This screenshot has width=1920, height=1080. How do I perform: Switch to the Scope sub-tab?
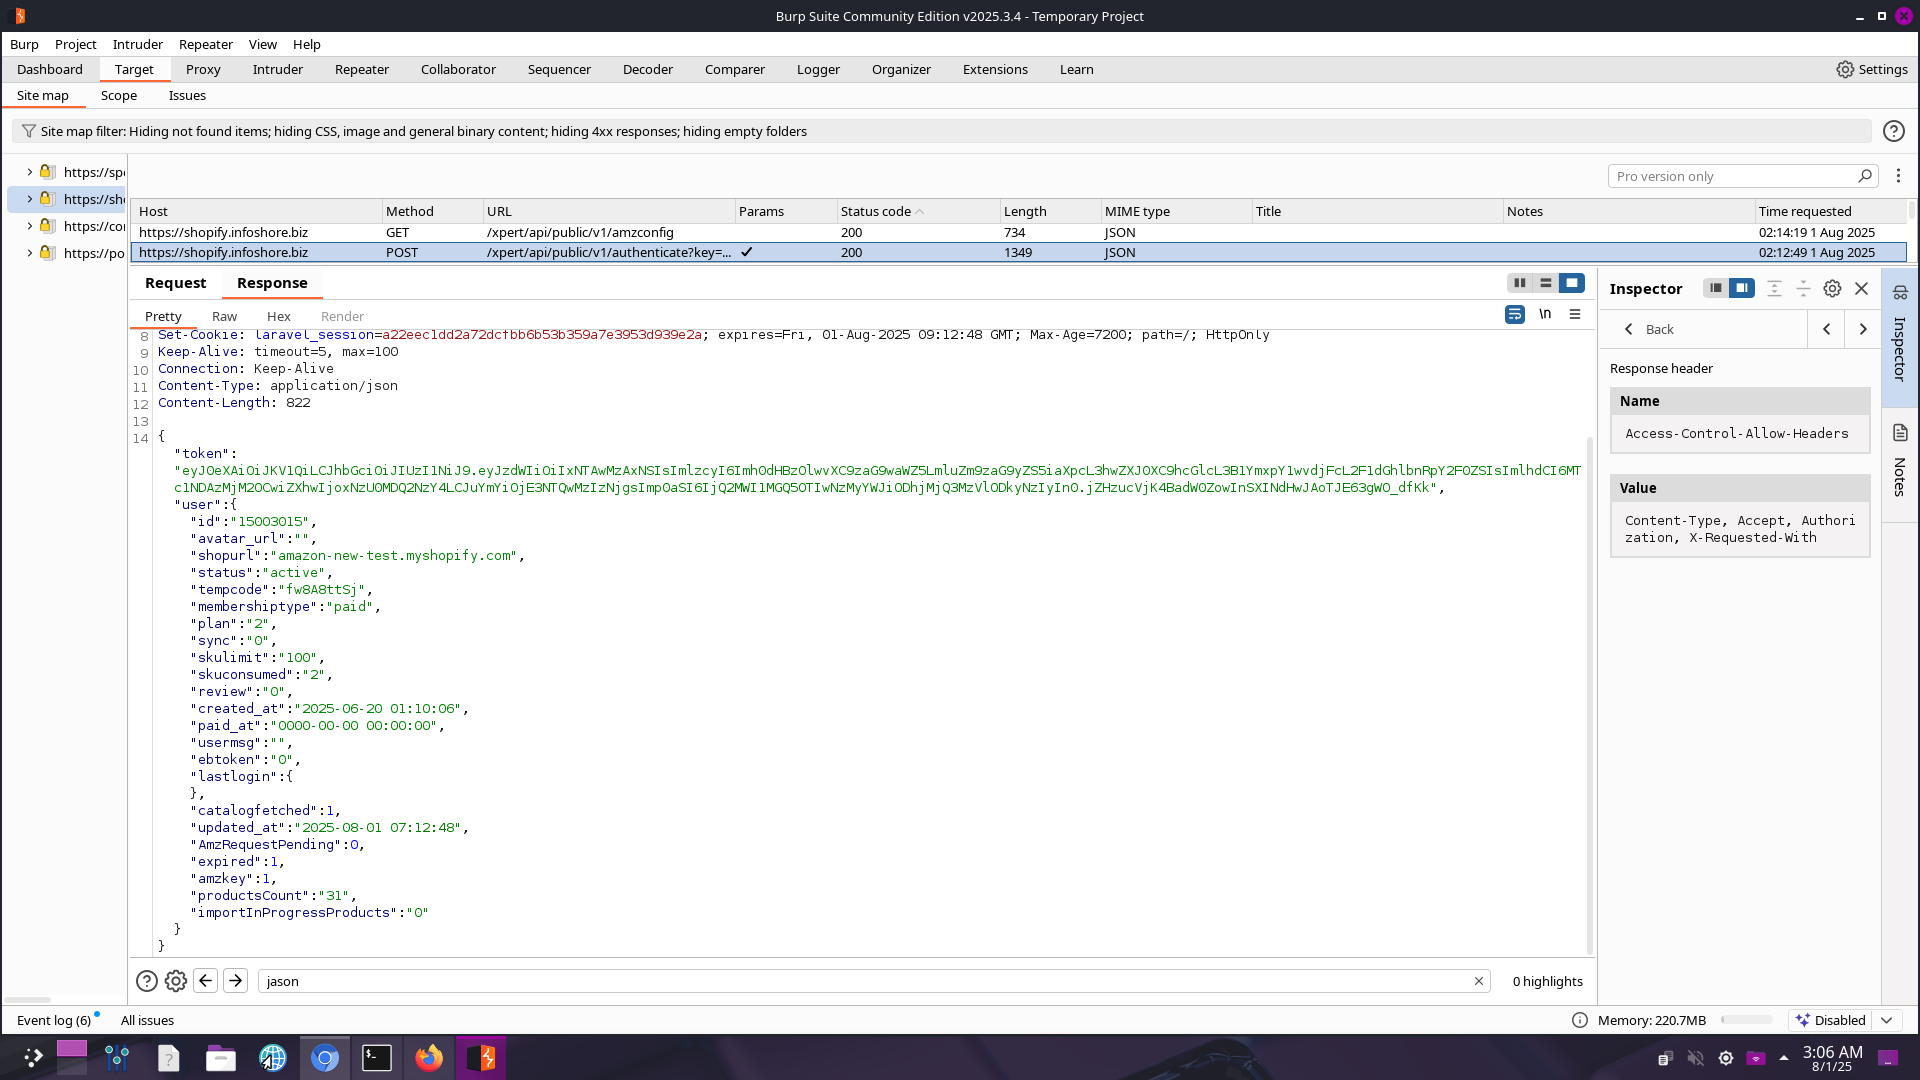pyautogui.click(x=119, y=95)
